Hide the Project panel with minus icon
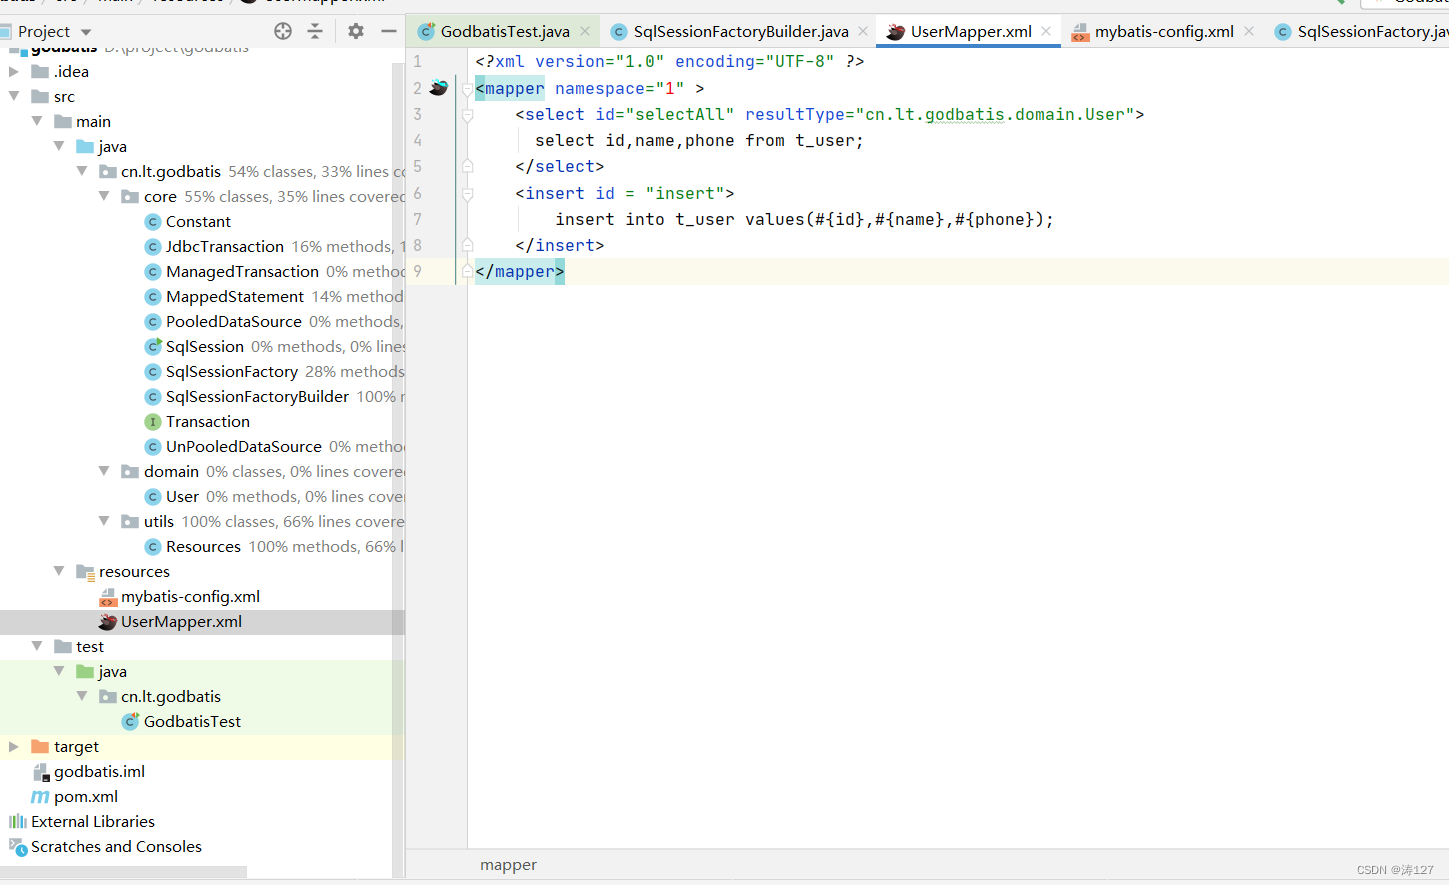This screenshot has width=1449, height=885. (x=389, y=31)
